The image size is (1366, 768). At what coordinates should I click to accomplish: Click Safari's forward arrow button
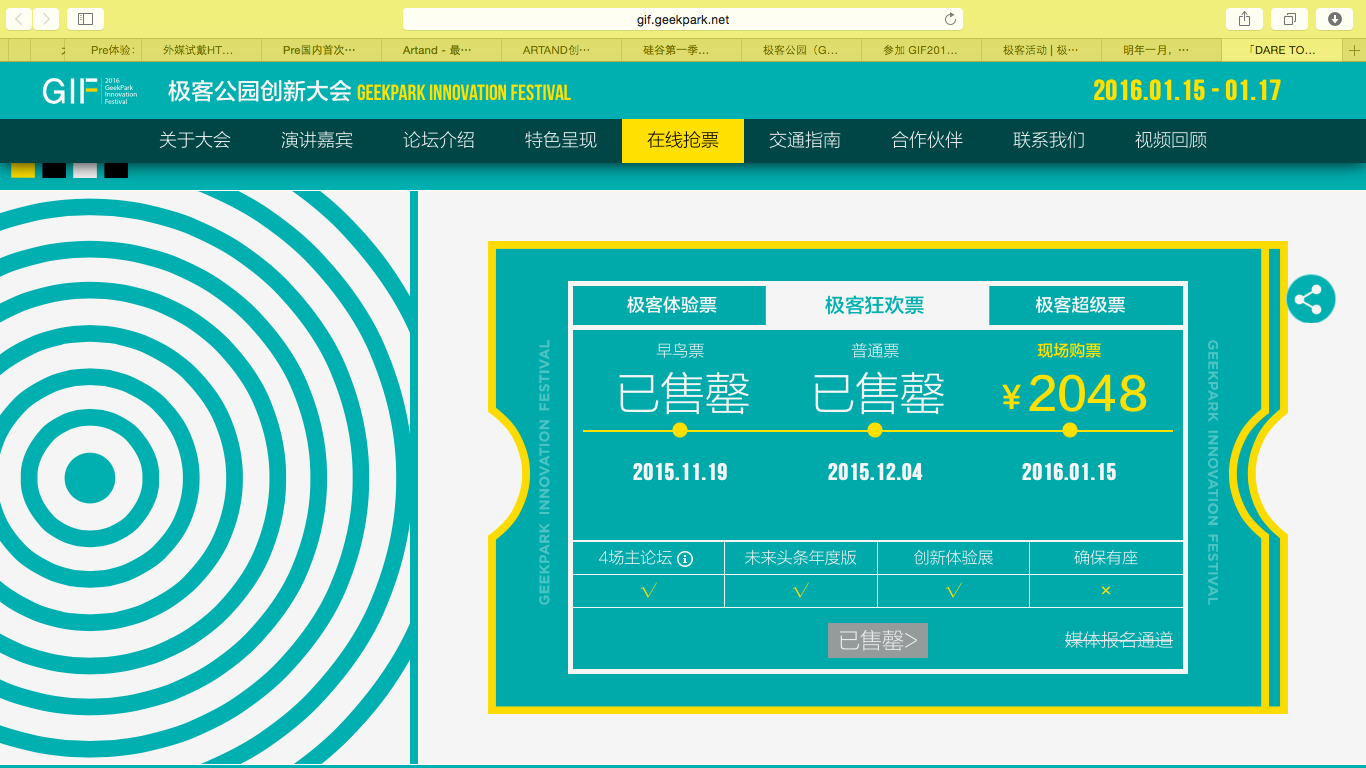pos(46,19)
